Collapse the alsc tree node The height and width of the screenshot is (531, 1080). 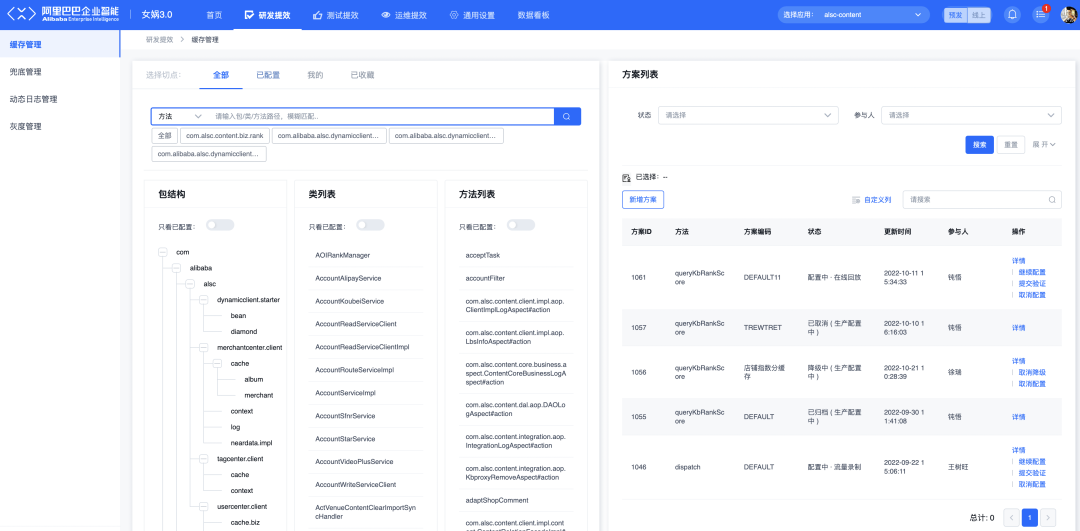click(x=190, y=284)
